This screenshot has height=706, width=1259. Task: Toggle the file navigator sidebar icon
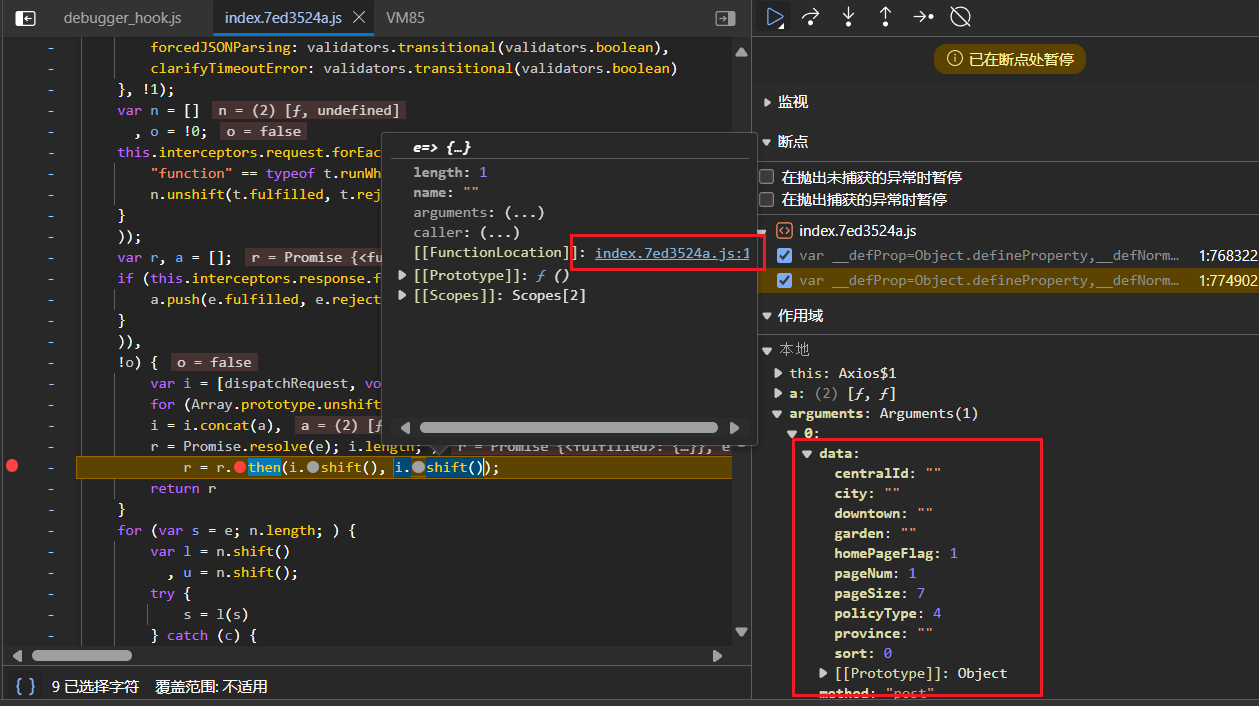26,18
